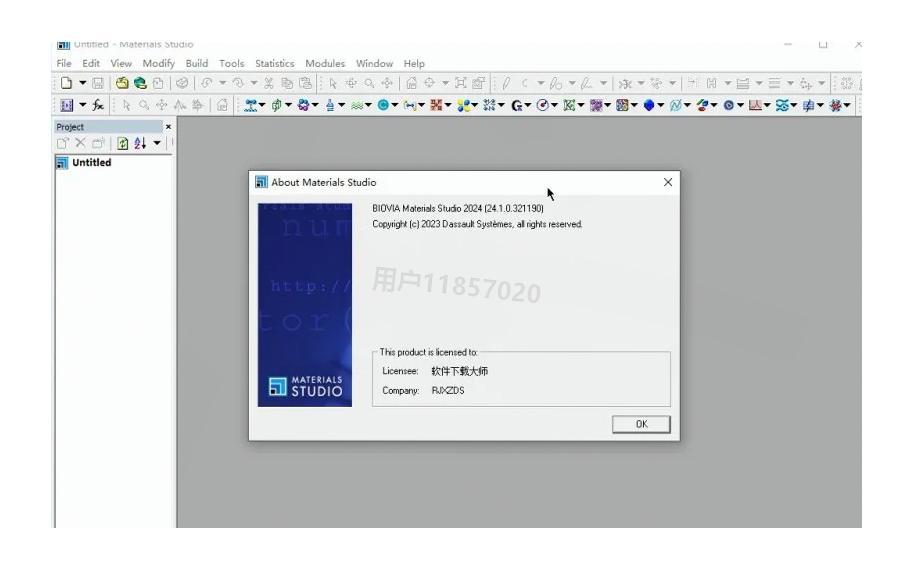The width and height of the screenshot is (914, 570).
Task: Expand dropdown arrow beside green waves module
Action: 368,105
